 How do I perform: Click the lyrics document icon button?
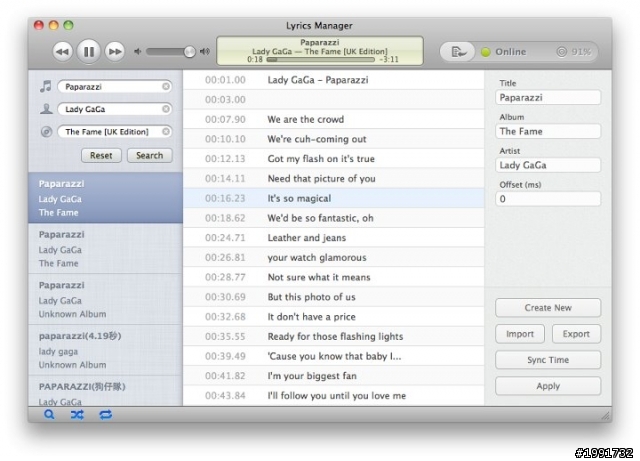tap(458, 52)
